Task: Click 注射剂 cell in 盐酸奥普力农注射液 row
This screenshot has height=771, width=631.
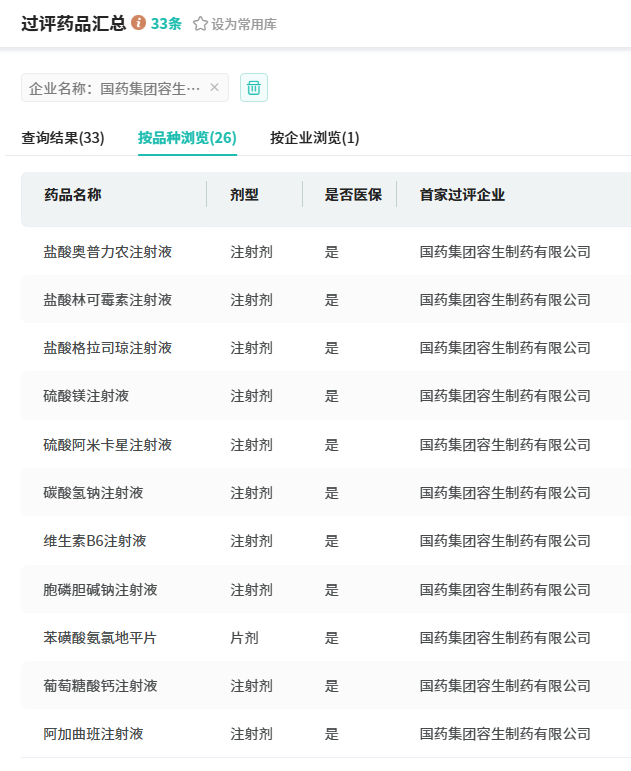Action: 251,252
